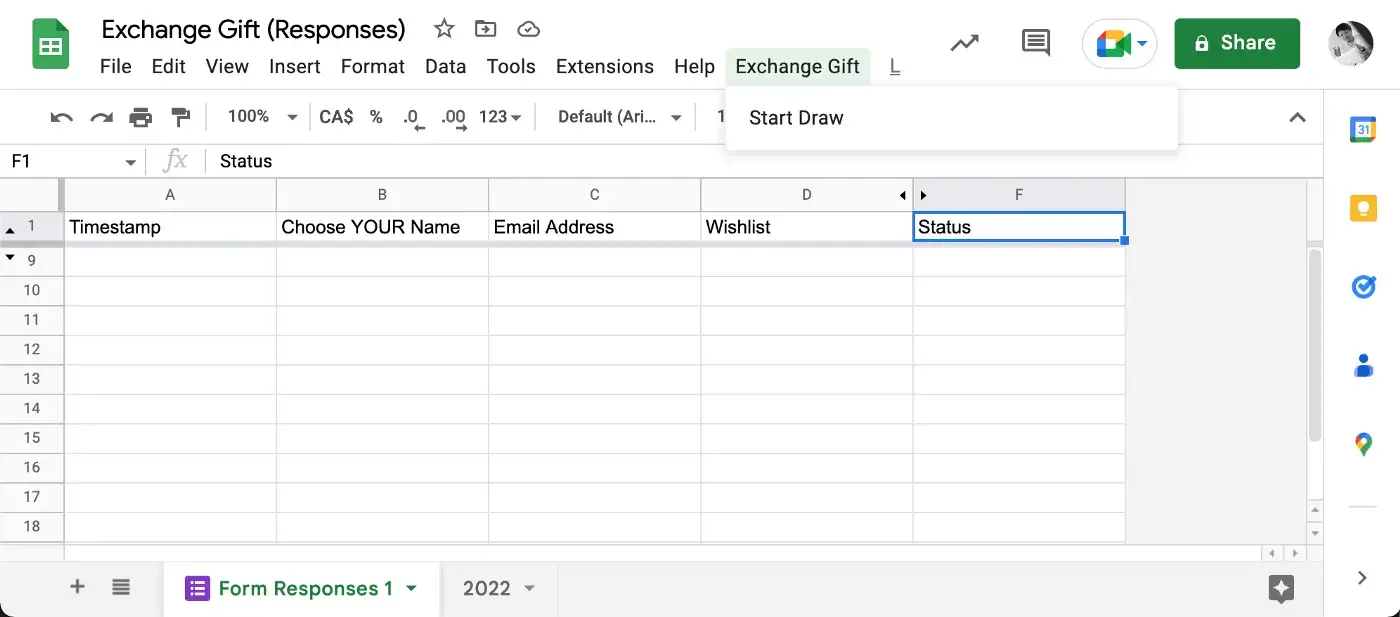Screen dimensions: 1400x617
Task: Star the Exchange Gift document
Action: tap(444, 29)
